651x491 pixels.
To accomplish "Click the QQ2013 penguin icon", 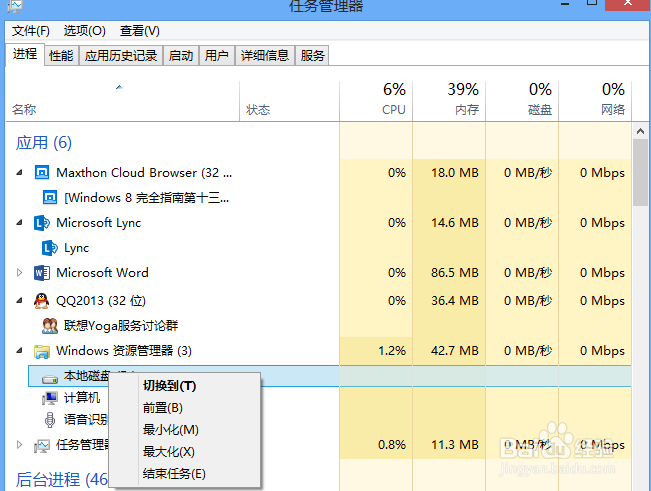I will [42, 301].
